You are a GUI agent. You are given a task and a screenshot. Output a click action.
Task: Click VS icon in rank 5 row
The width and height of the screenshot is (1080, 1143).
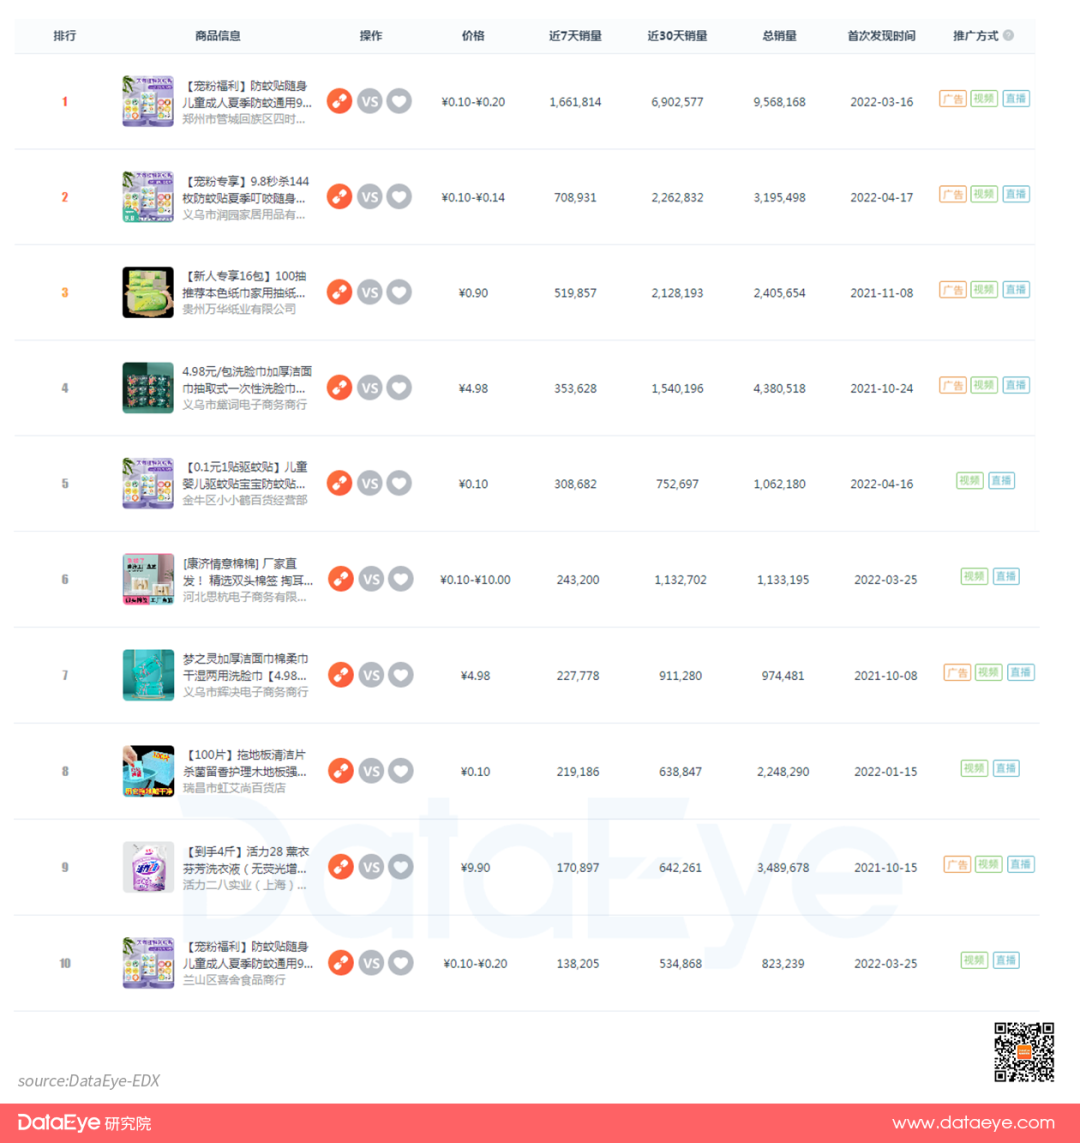coord(369,483)
